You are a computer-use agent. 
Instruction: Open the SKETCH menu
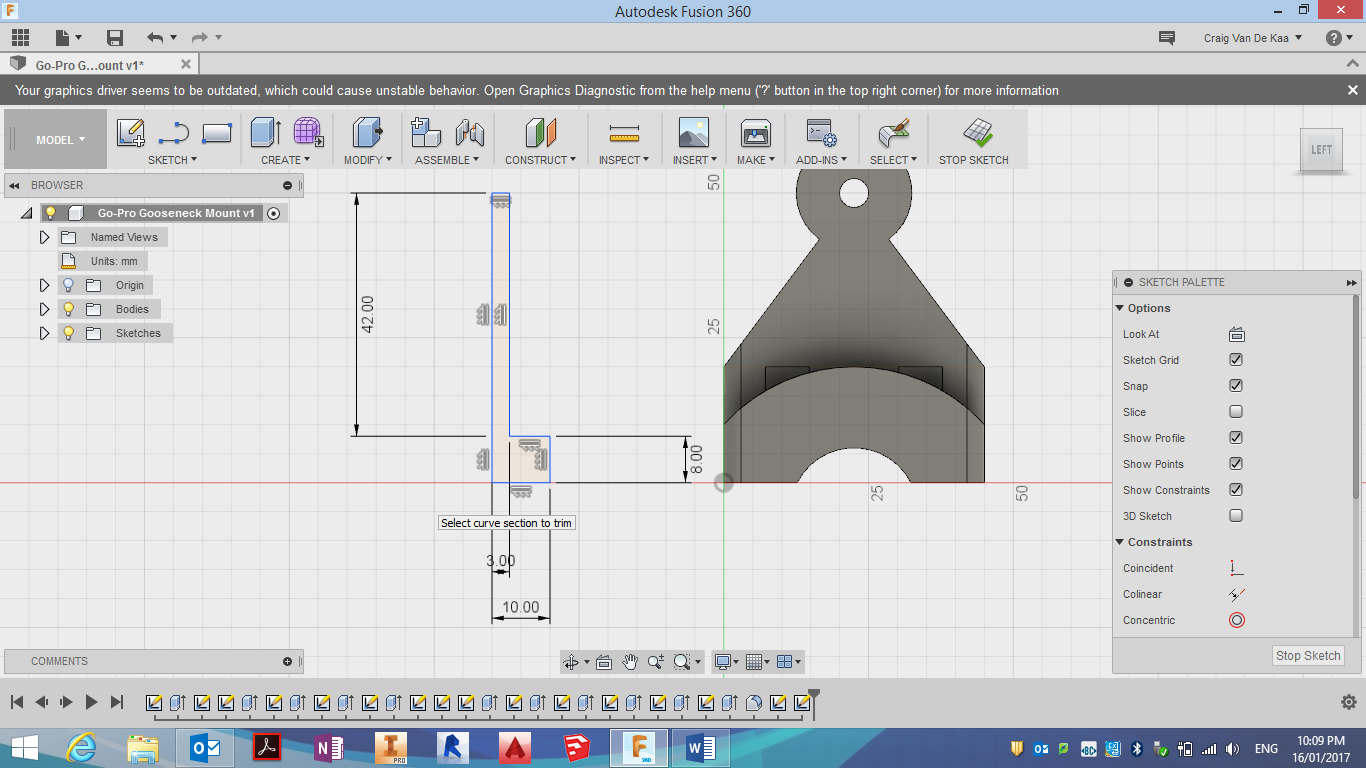[x=172, y=160]
